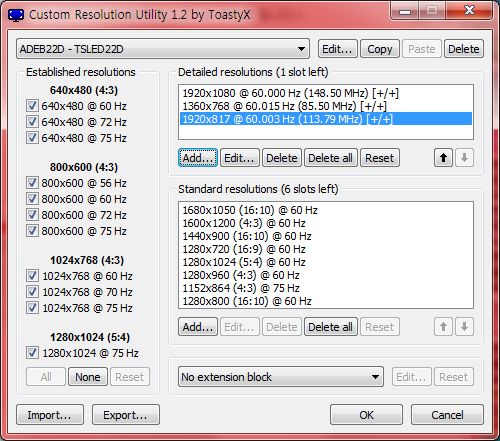Viewport: 500px width, 441px height.
Task: Click the standard resolutions up arrow
Action: 443,327
